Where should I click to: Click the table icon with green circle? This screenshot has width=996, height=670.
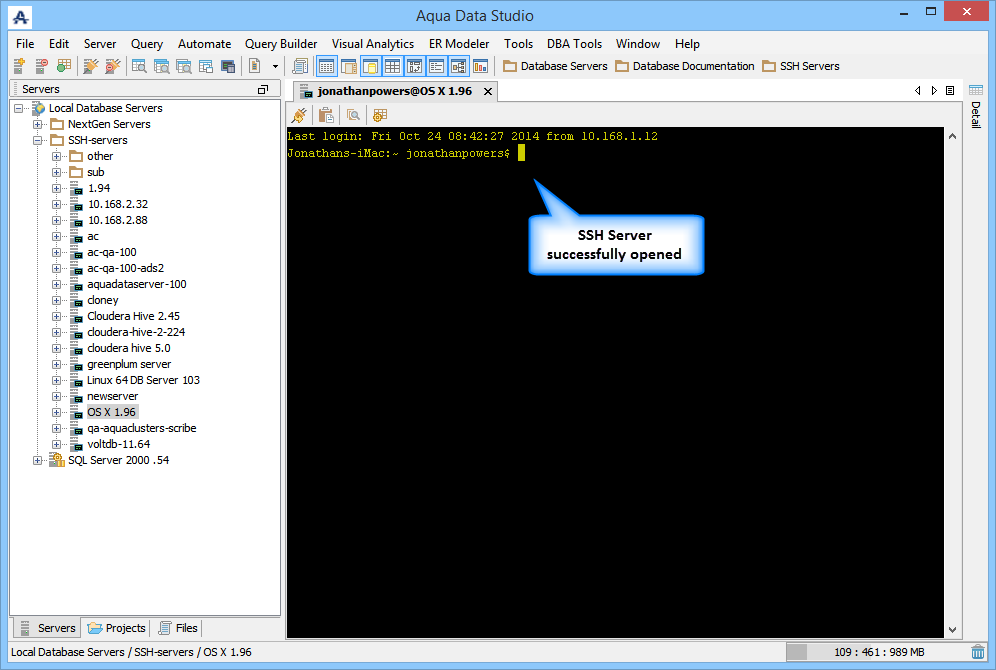(64, 66)
